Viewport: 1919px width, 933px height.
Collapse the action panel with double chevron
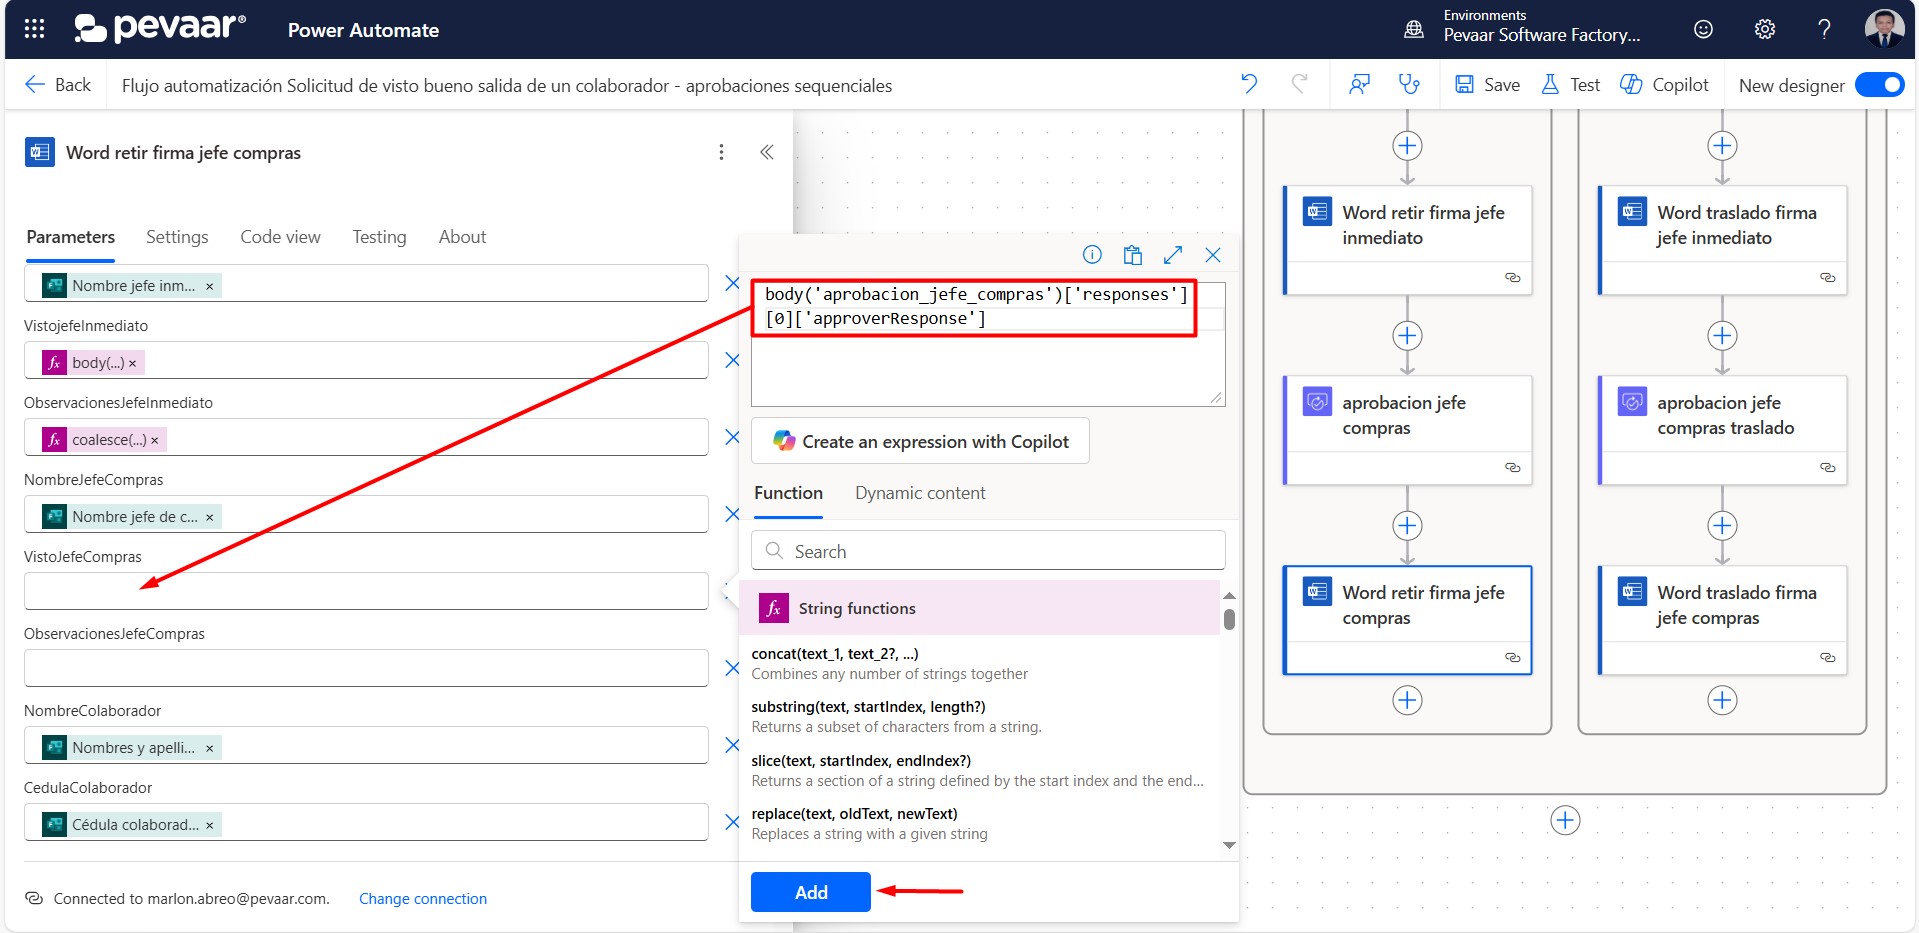[767, 152]
